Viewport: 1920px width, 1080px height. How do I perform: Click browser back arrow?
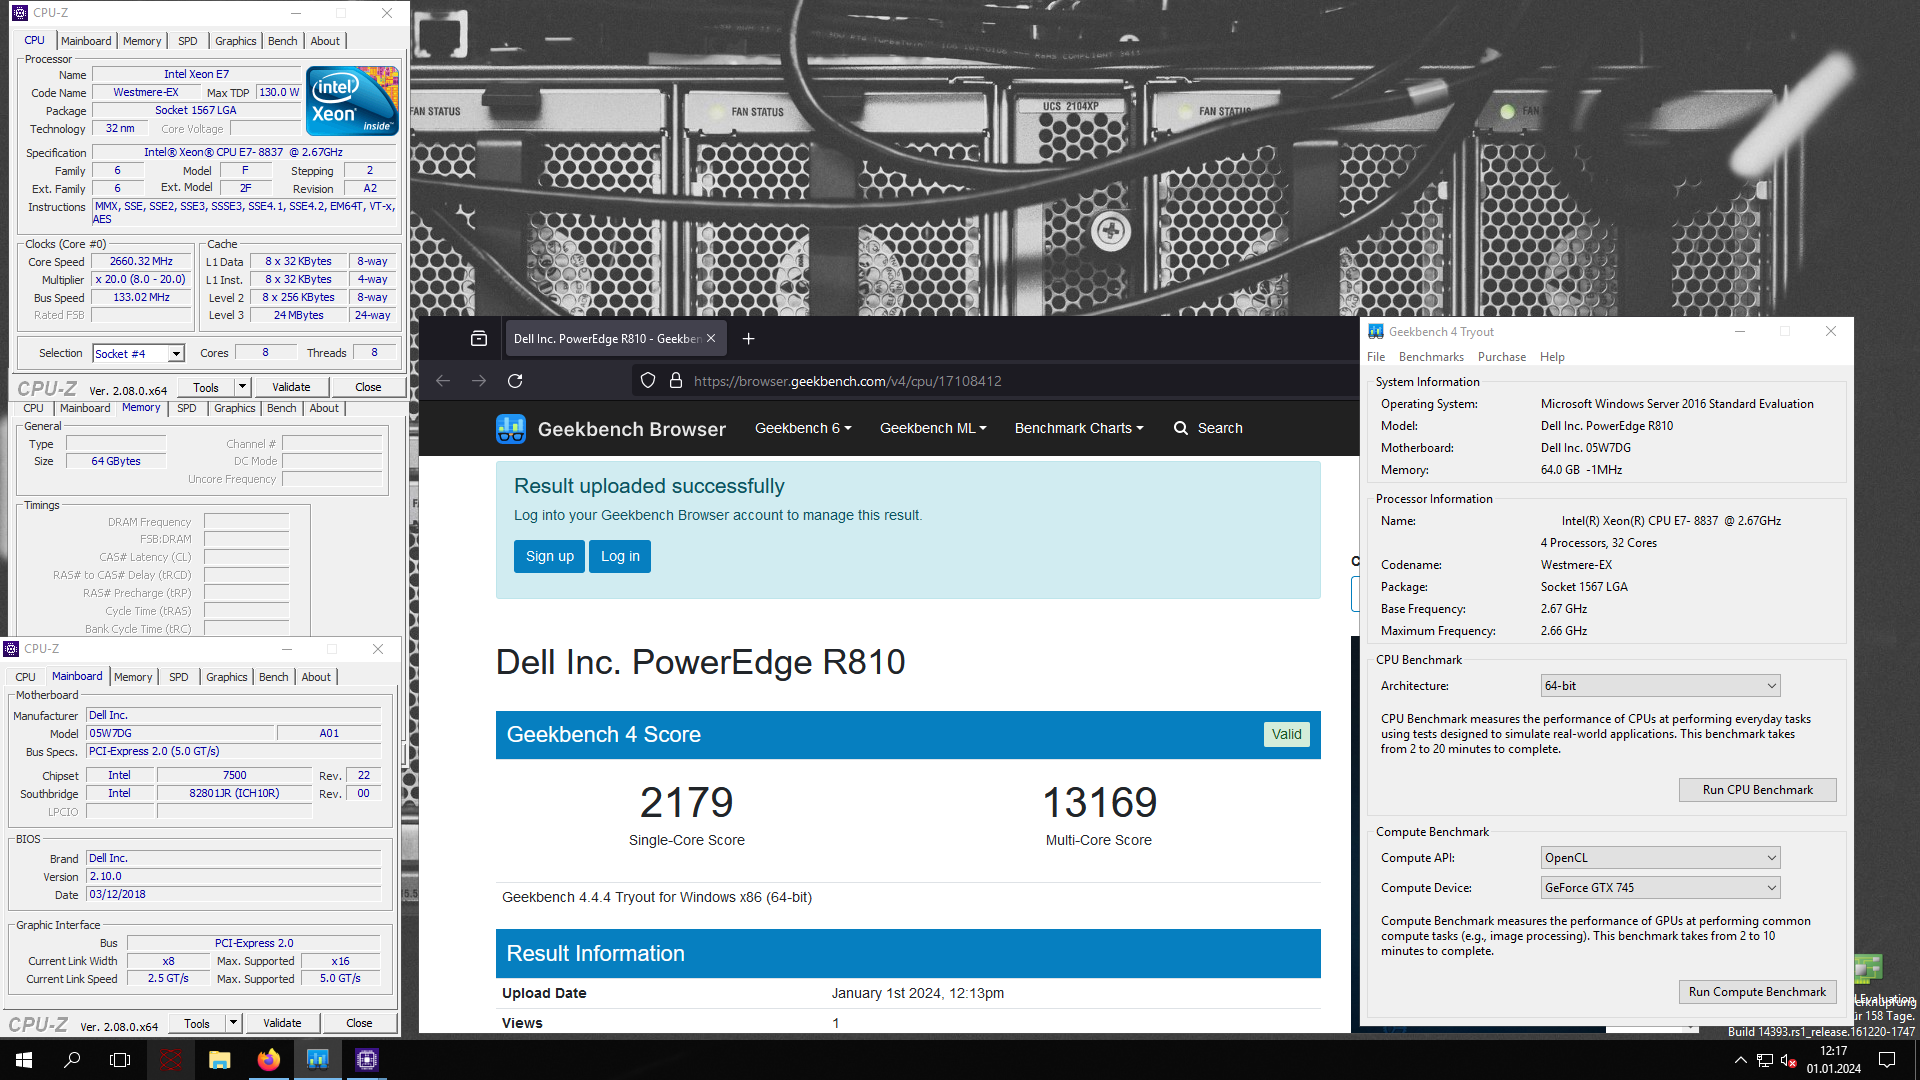[443, 381]
